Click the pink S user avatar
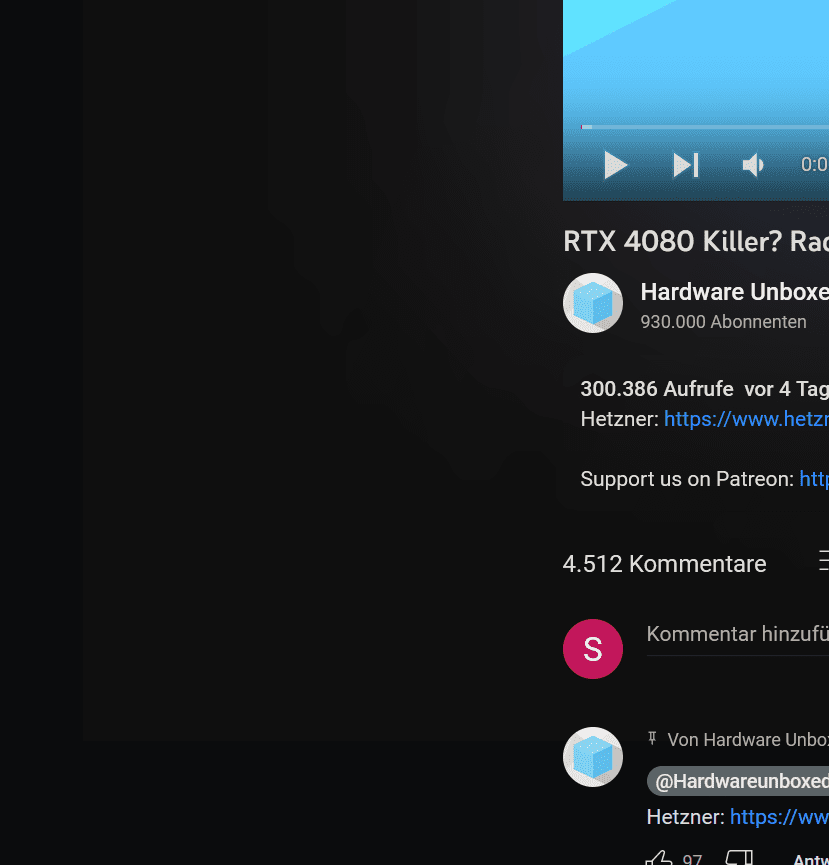Viewport: 829px width, 865px height. pos(593,649)
